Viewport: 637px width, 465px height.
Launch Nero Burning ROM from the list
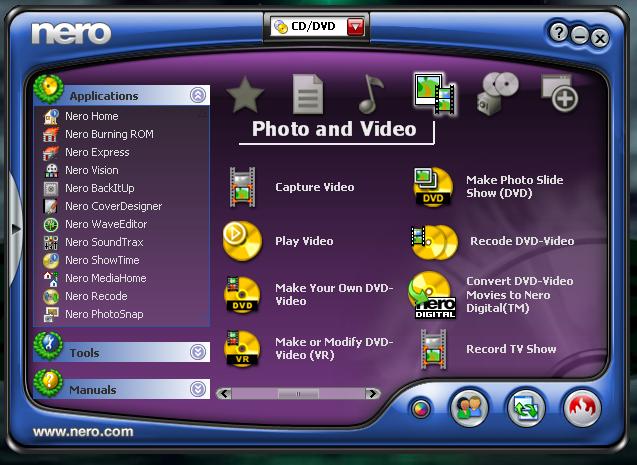click(109, 134)
